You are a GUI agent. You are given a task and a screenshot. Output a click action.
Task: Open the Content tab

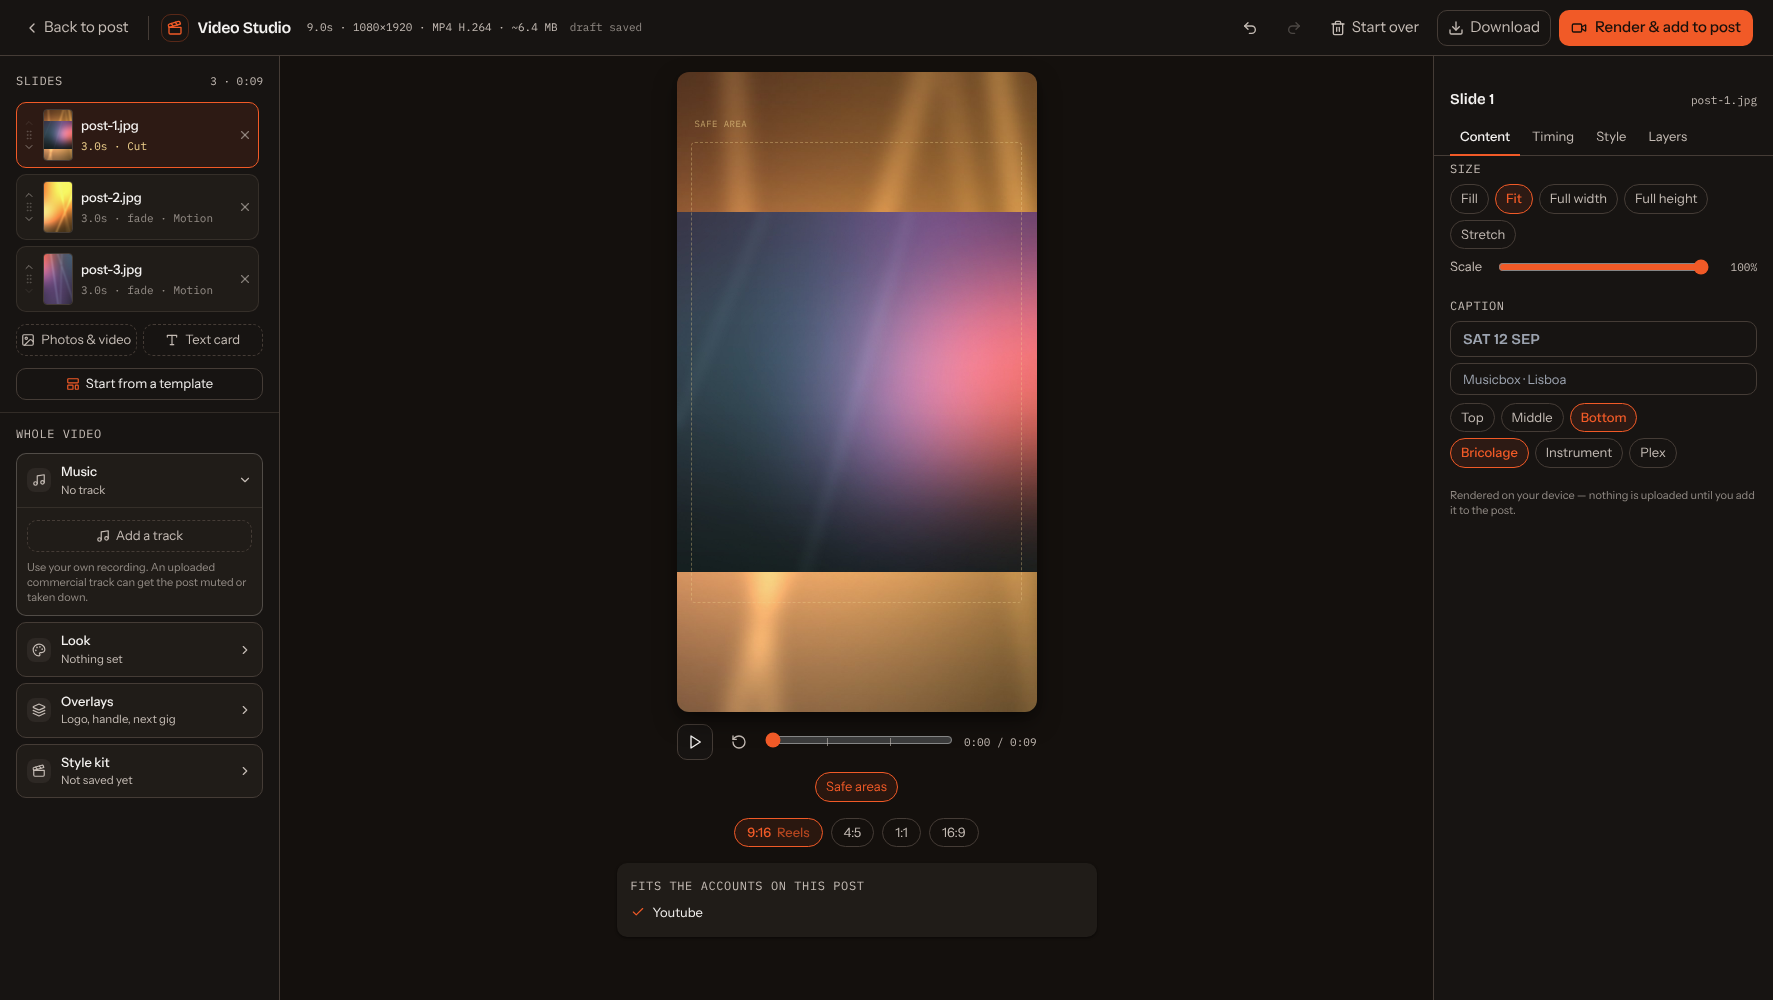(1484, 137)
